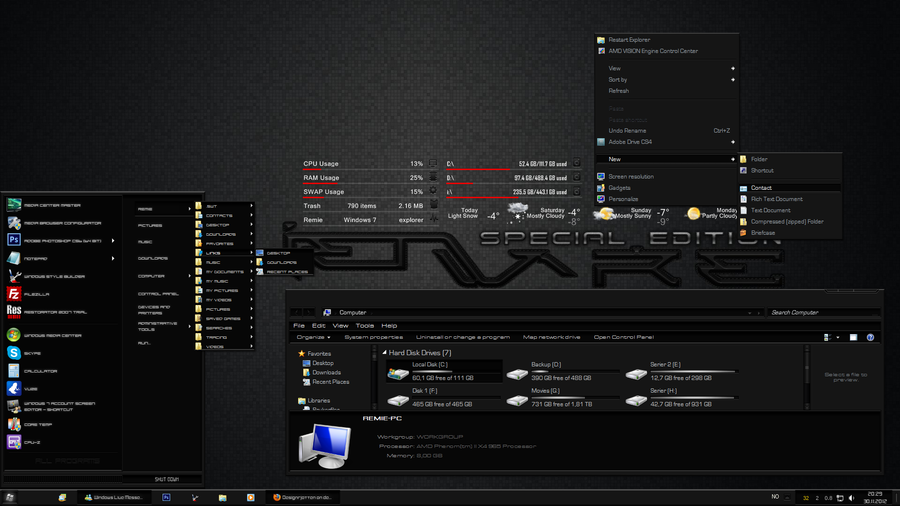Open the Organize dropdown in Explorer
The width and height of the screenshot is (900, 506).
(314, 337)
